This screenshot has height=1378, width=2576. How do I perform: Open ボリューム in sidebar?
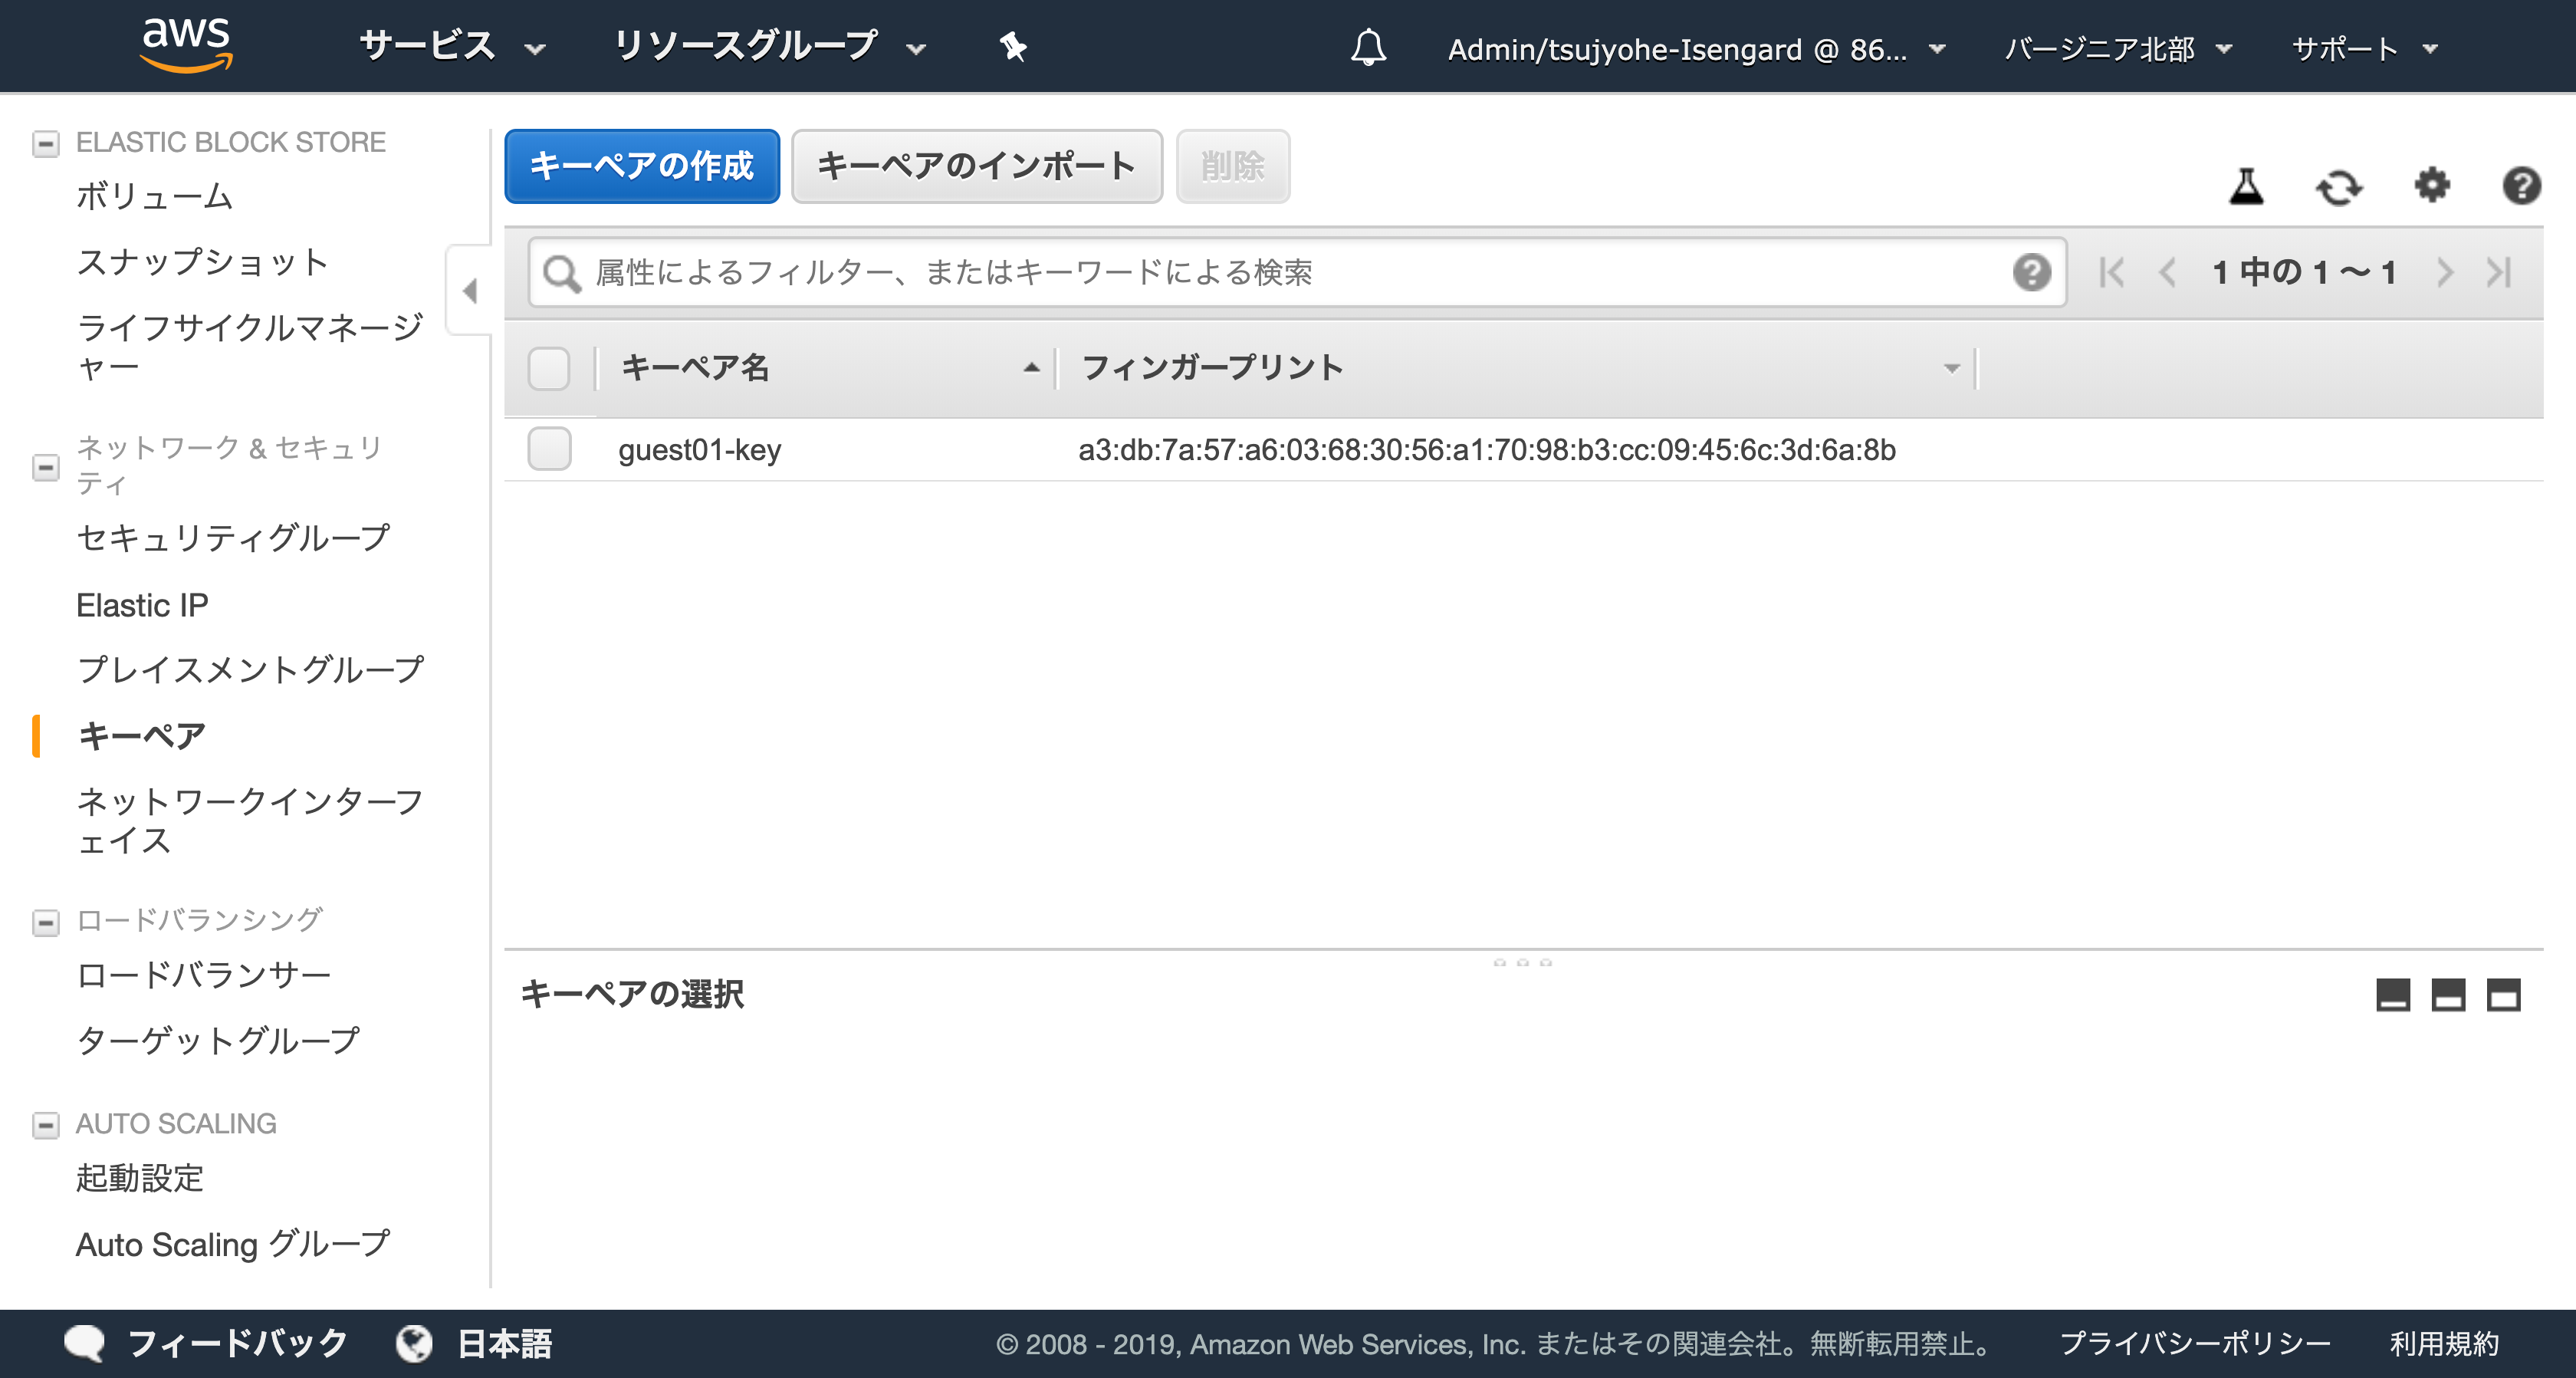pos(155,196)
